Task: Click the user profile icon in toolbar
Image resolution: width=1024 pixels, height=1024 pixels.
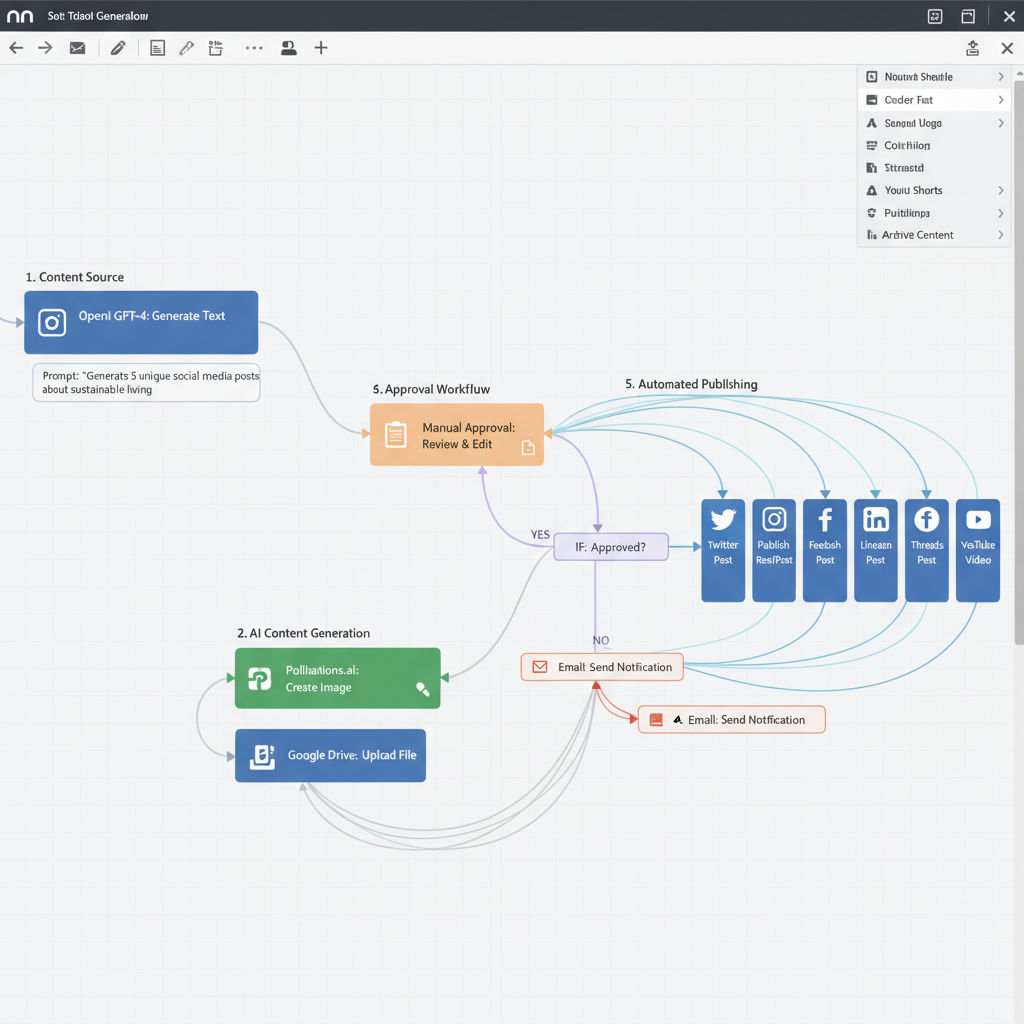Action: pyautogui.click(x=288, y=48)
